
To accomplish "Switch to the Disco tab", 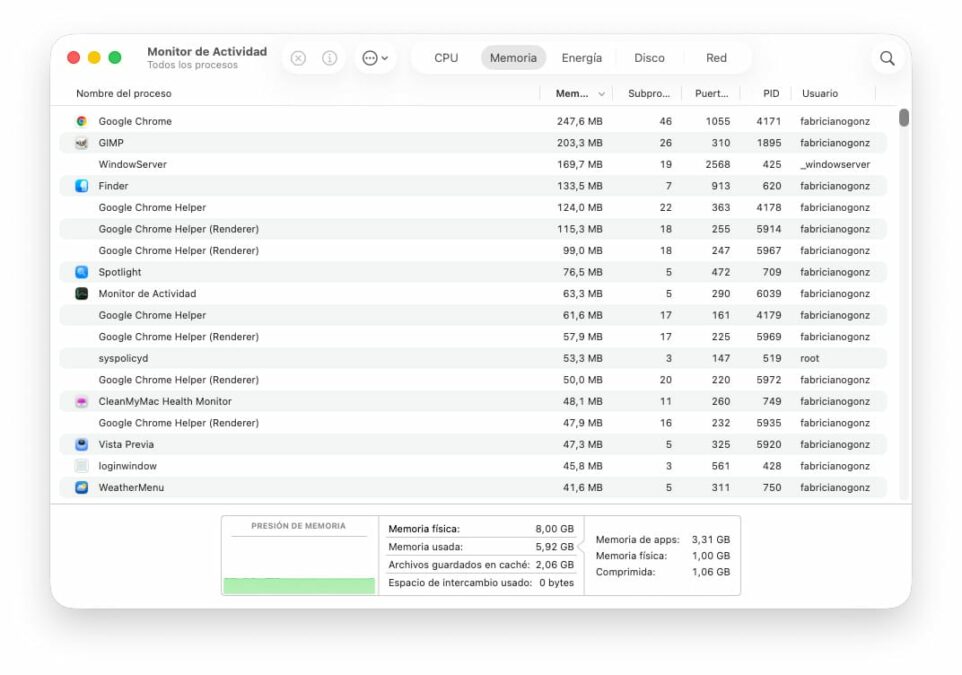I will tap(649, 58).
